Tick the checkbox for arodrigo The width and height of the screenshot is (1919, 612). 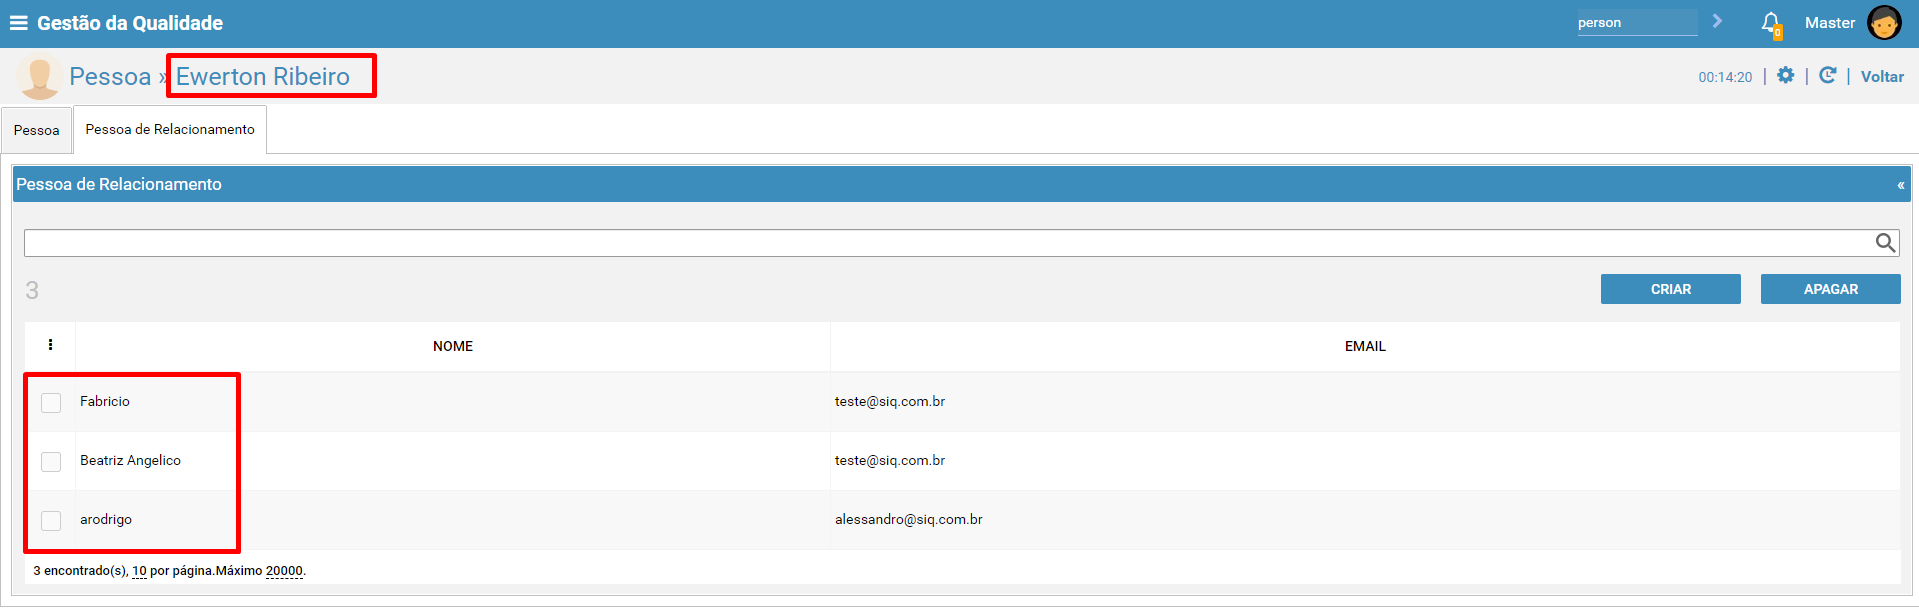[51, 521]
